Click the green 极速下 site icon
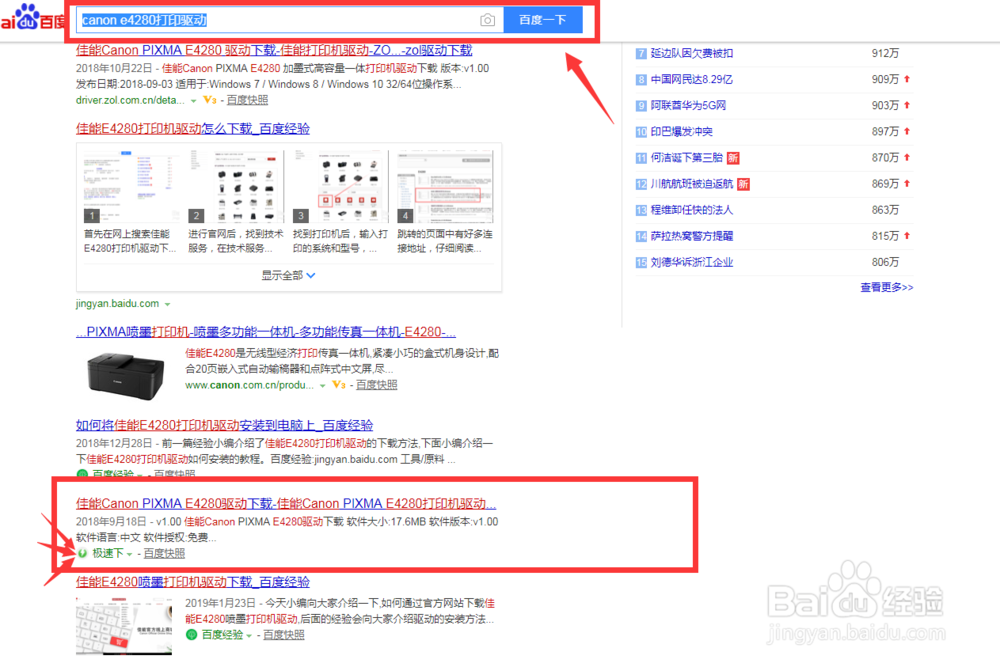1000x667 pixels. [x=82, y=553]
